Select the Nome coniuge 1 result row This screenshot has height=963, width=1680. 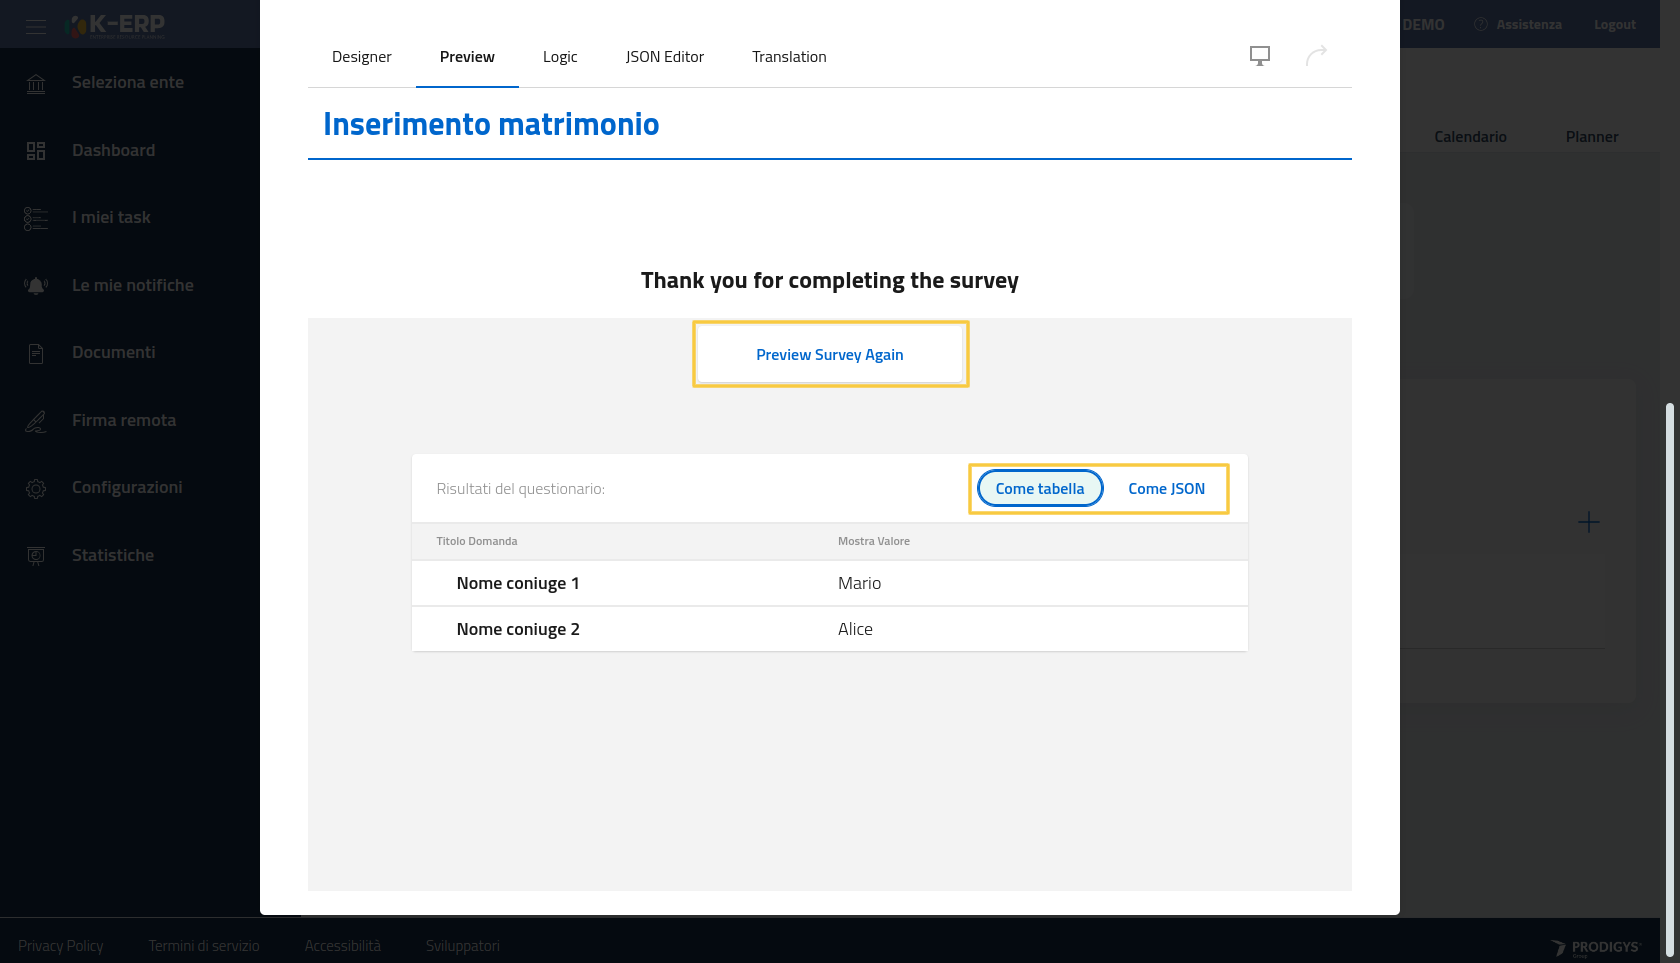click(x=829, y=583)
